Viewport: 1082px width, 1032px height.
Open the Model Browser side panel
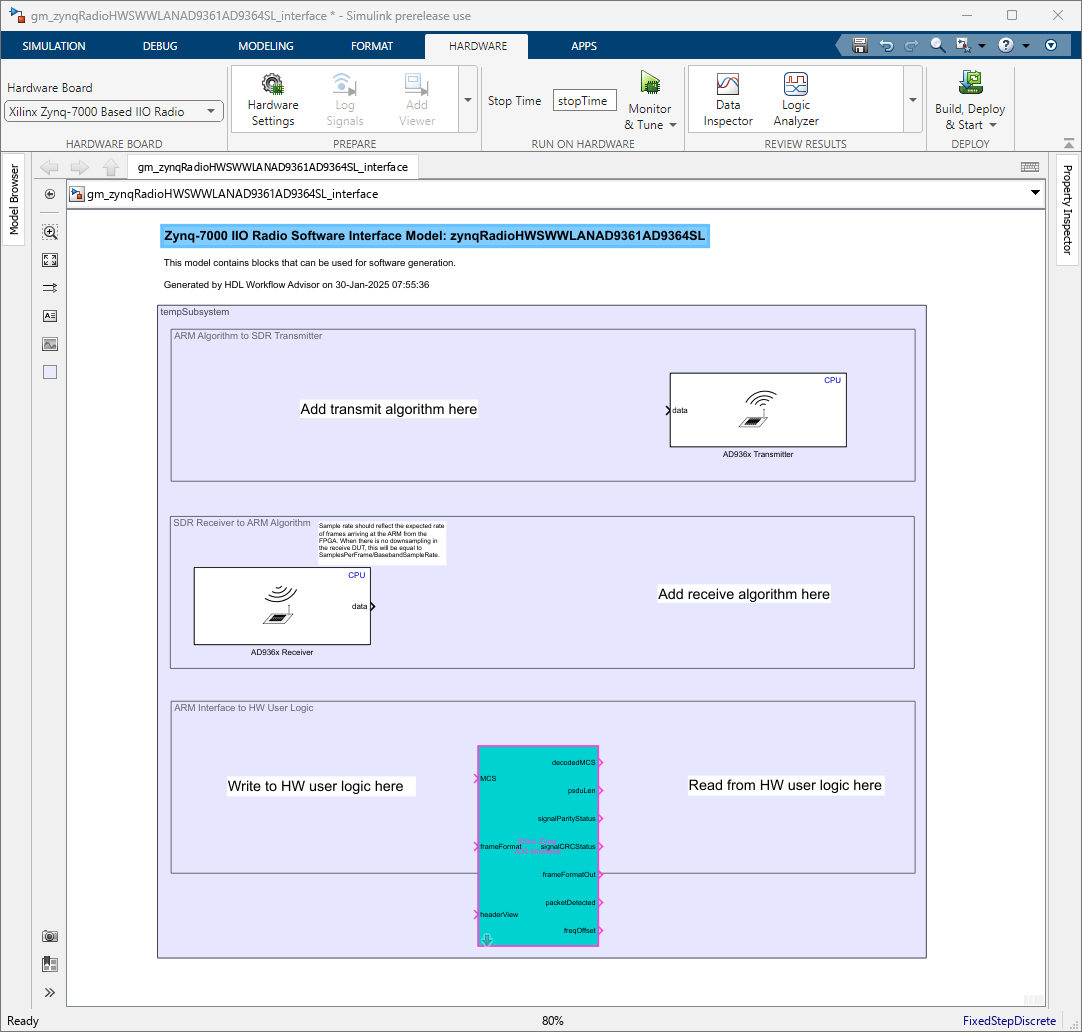coord(14,199)
